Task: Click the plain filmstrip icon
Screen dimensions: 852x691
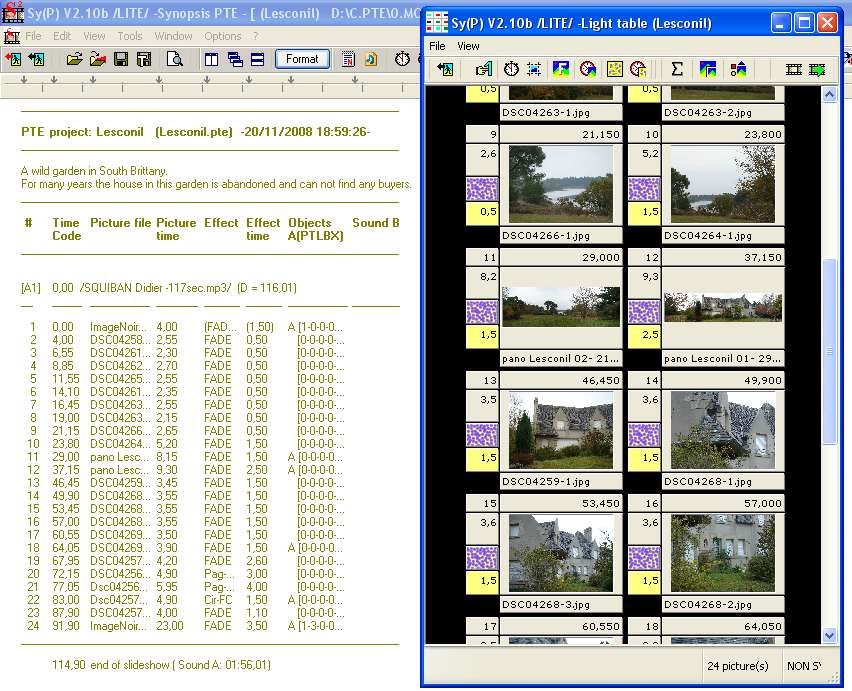Action: (x=793, y=69)
